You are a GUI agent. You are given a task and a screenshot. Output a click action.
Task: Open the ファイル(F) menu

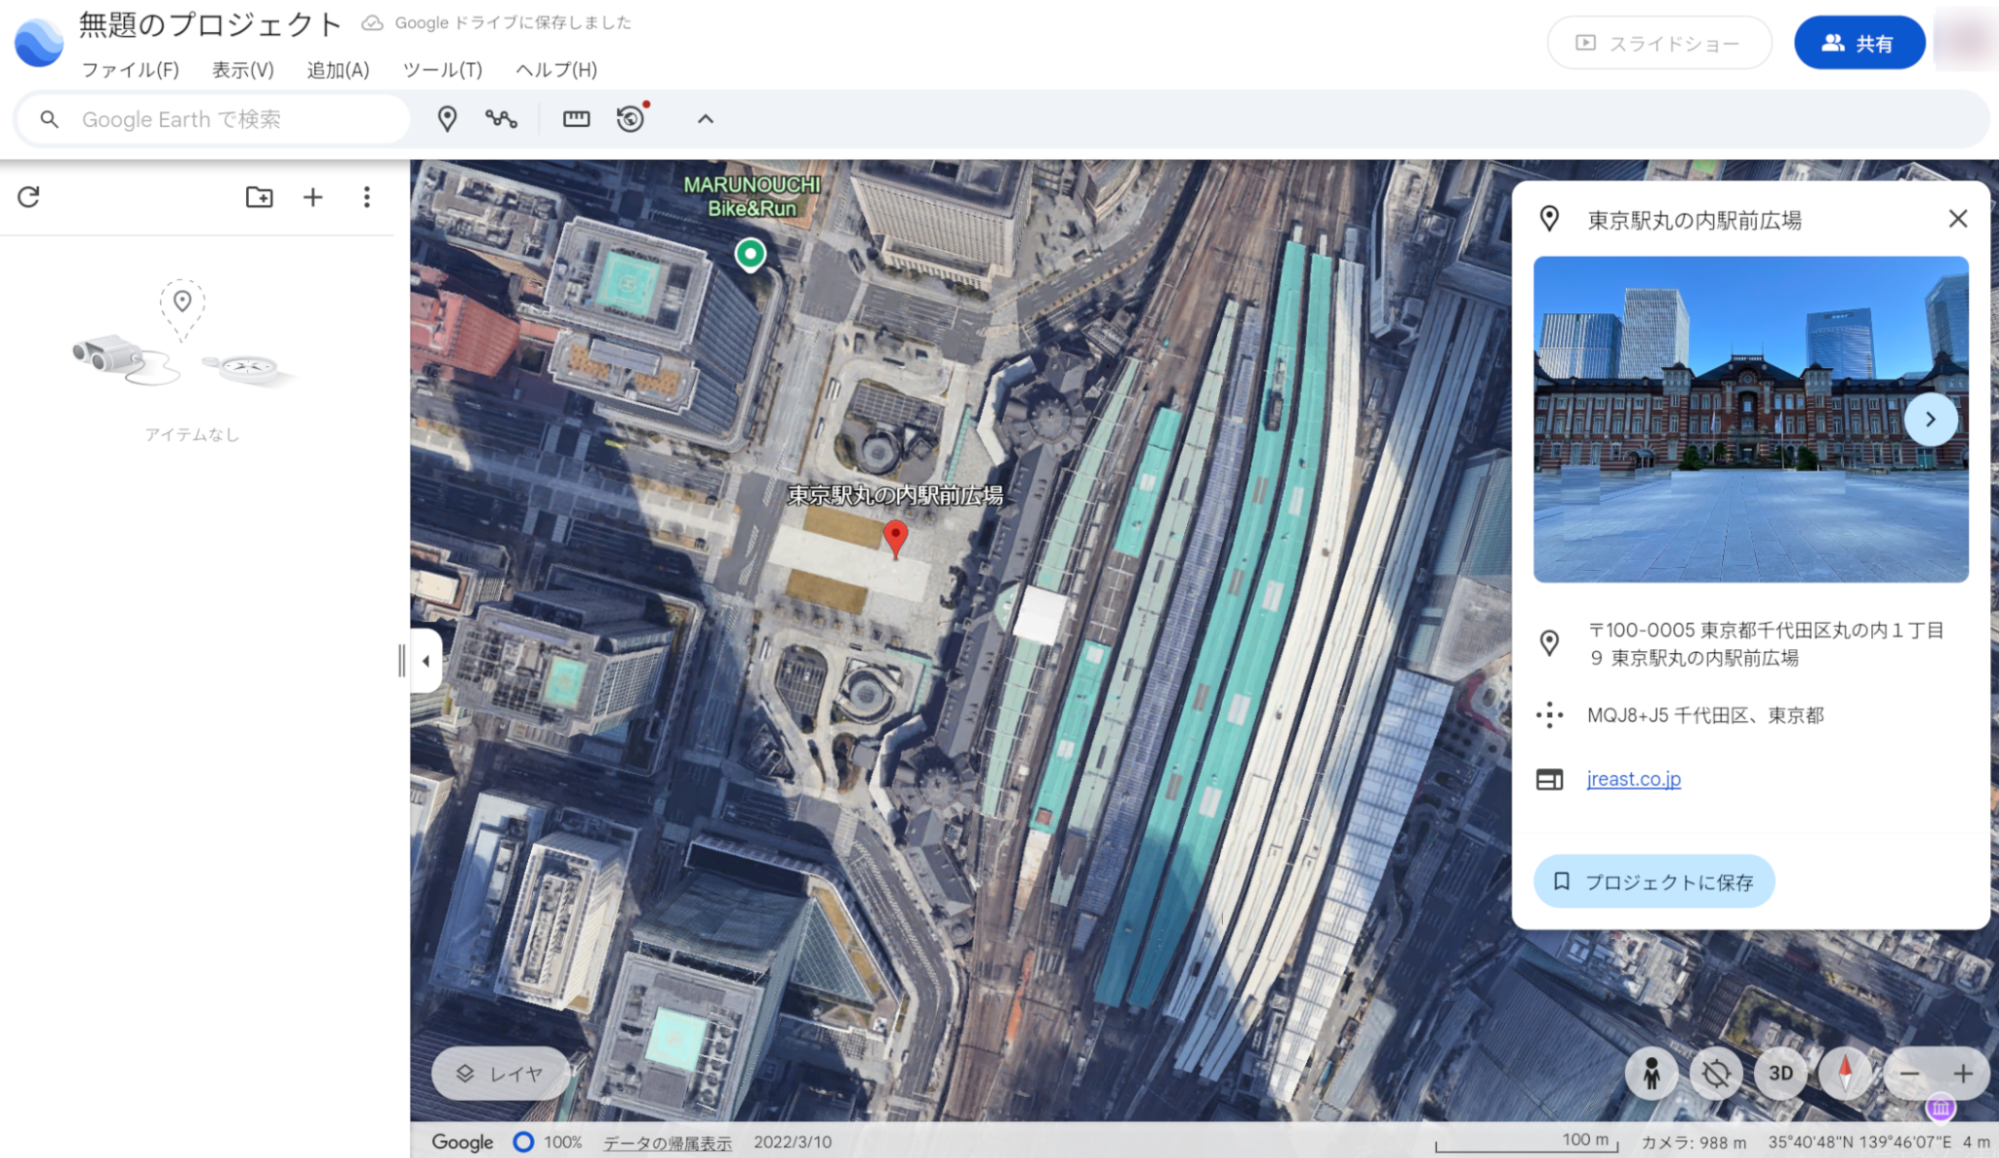click(130, 70)
